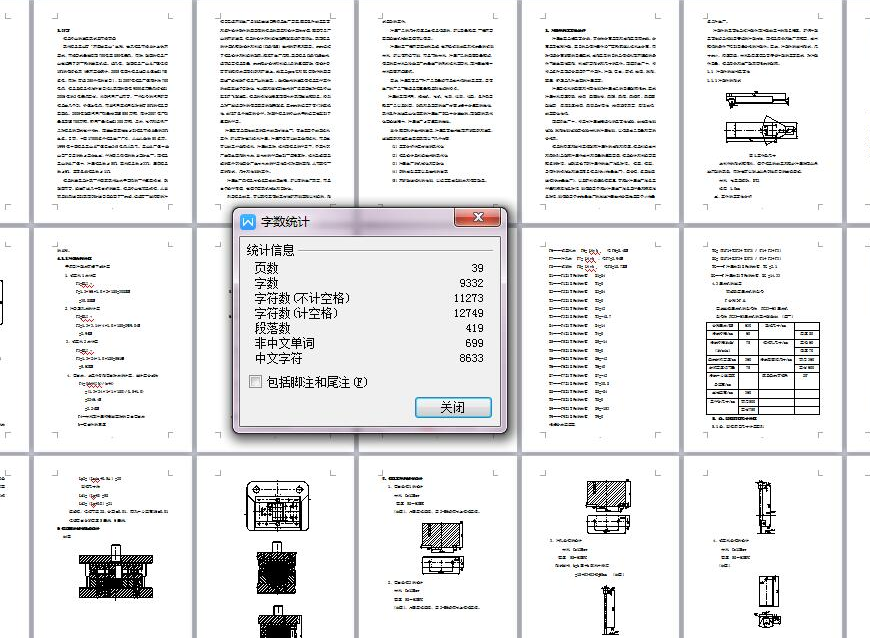Select 字符数(不计空格) value 11273
The height and width of the screenshot is (638, 870).
tap(468, 298)
